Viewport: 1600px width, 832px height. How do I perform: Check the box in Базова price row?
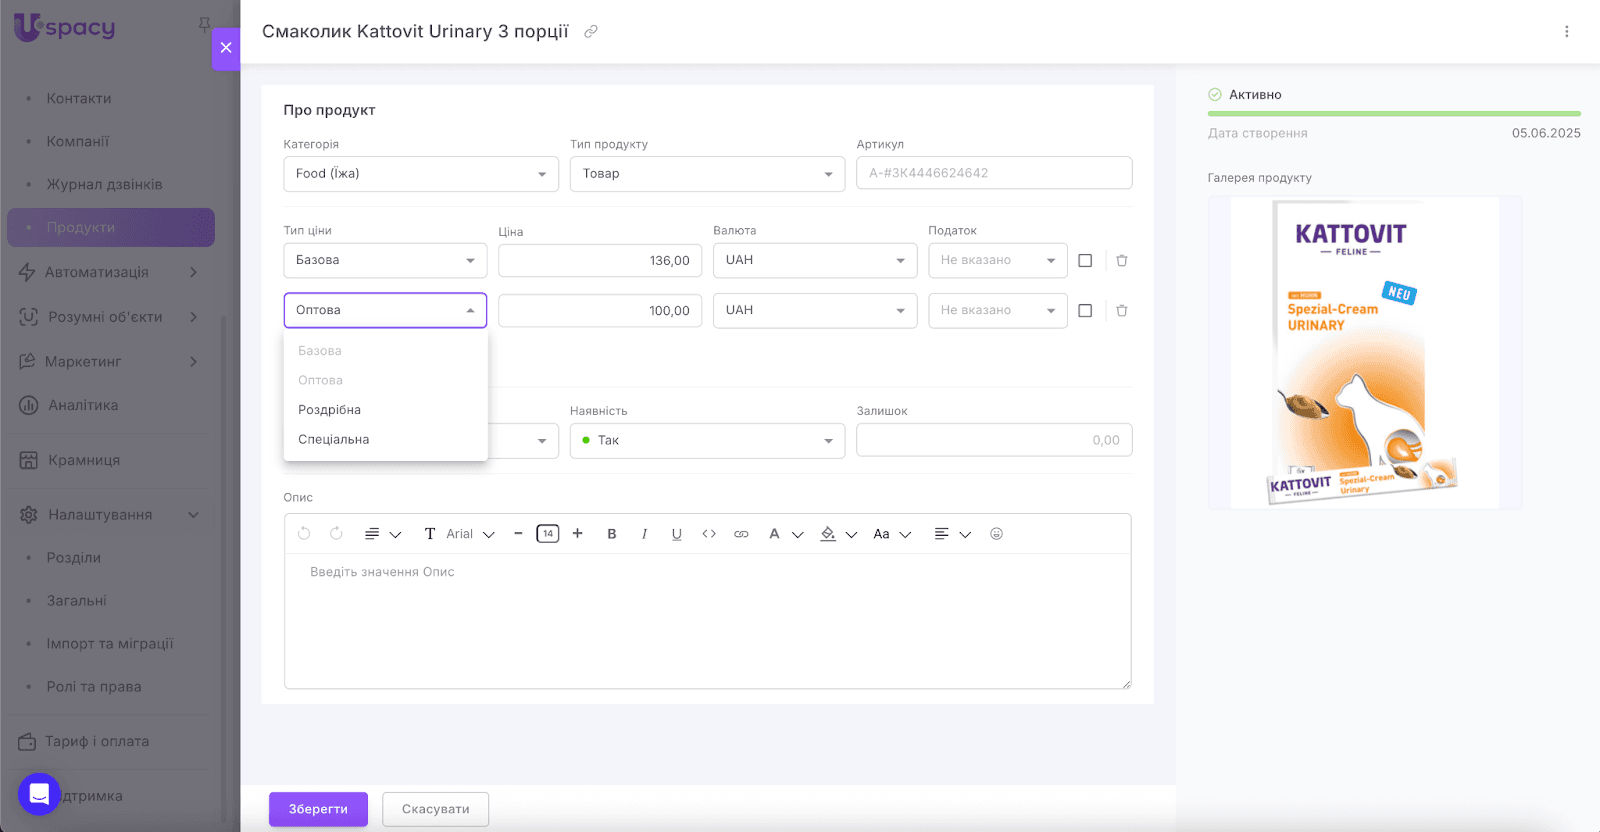pyautogui.click(x=1085, y=261)
